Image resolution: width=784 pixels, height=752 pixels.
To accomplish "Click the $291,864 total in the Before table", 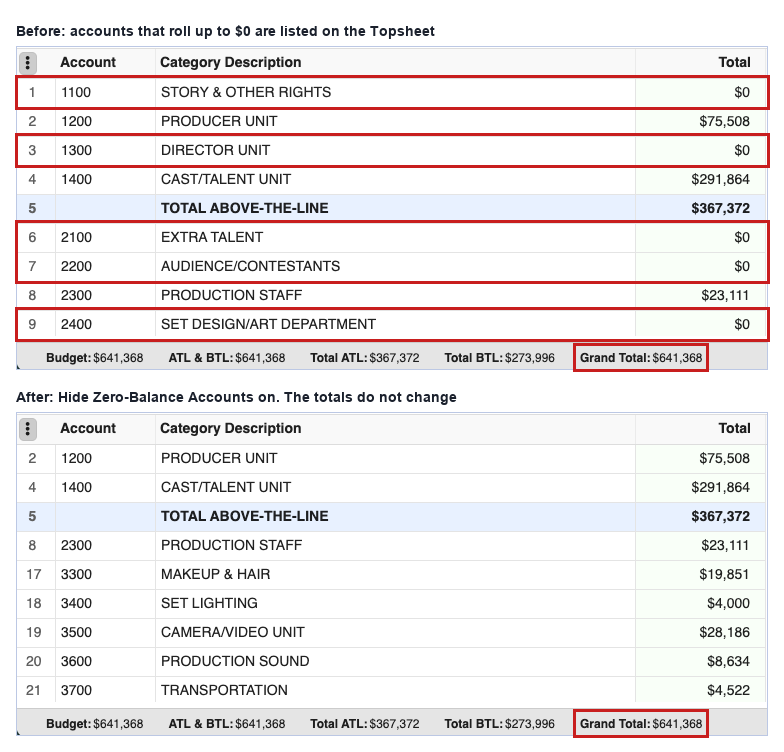I will pyautogui.click(x=720, y=180).
